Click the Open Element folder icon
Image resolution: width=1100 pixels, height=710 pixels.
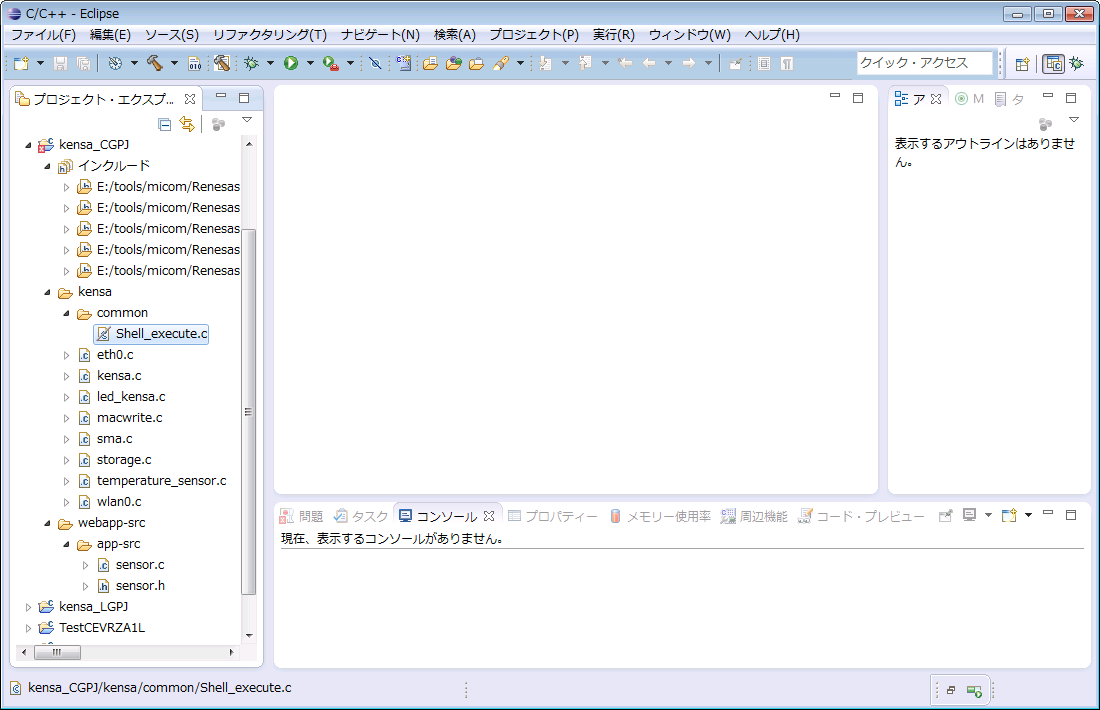[430, 63]
